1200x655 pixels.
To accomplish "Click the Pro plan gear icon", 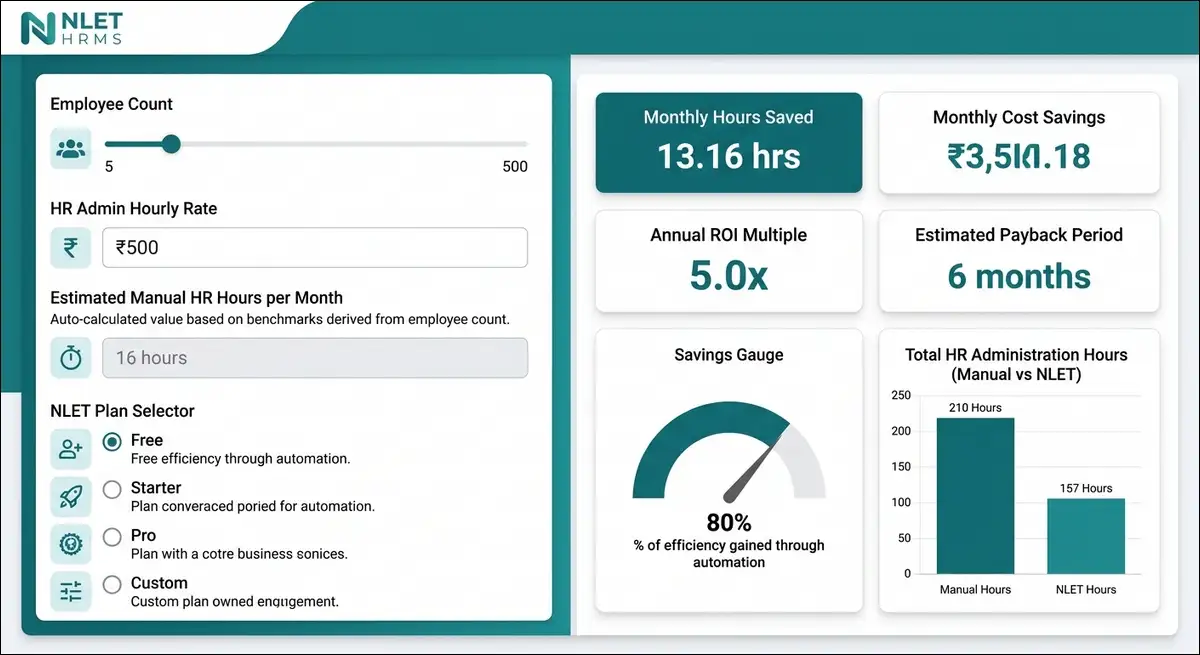I will click(70, 544).
